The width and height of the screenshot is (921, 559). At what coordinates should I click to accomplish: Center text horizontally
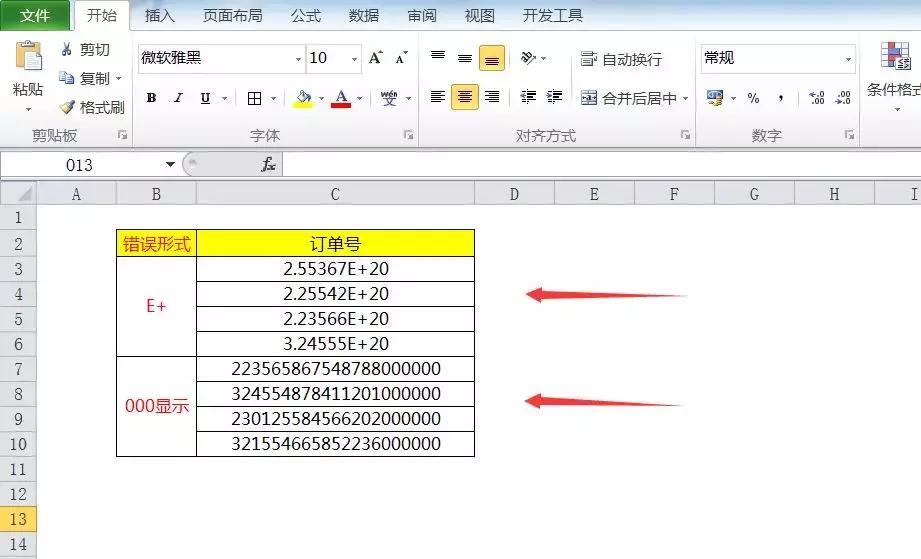(x=465, y=97)
